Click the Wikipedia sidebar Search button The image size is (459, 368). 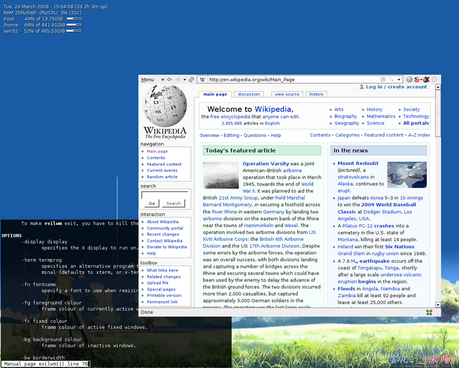tap(173, 203)
